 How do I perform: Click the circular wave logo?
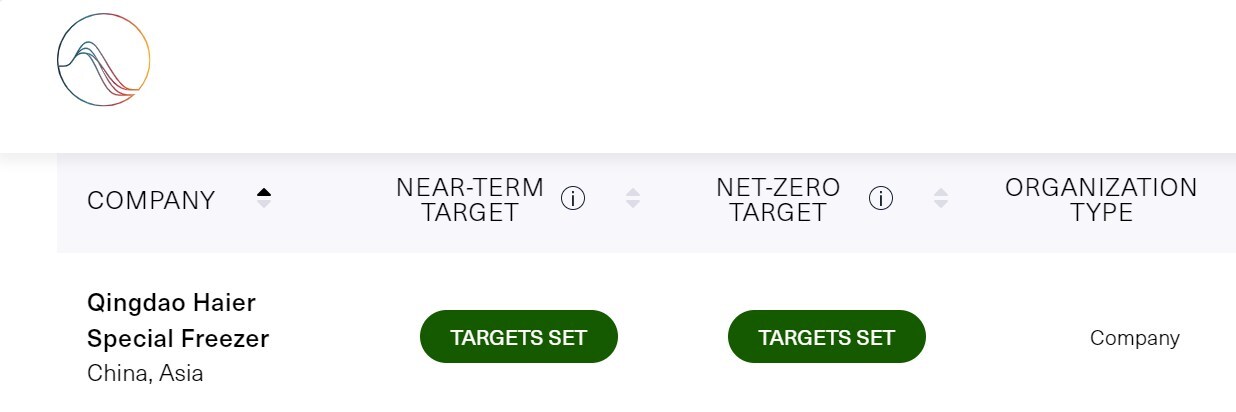click(x=103, y=60)
